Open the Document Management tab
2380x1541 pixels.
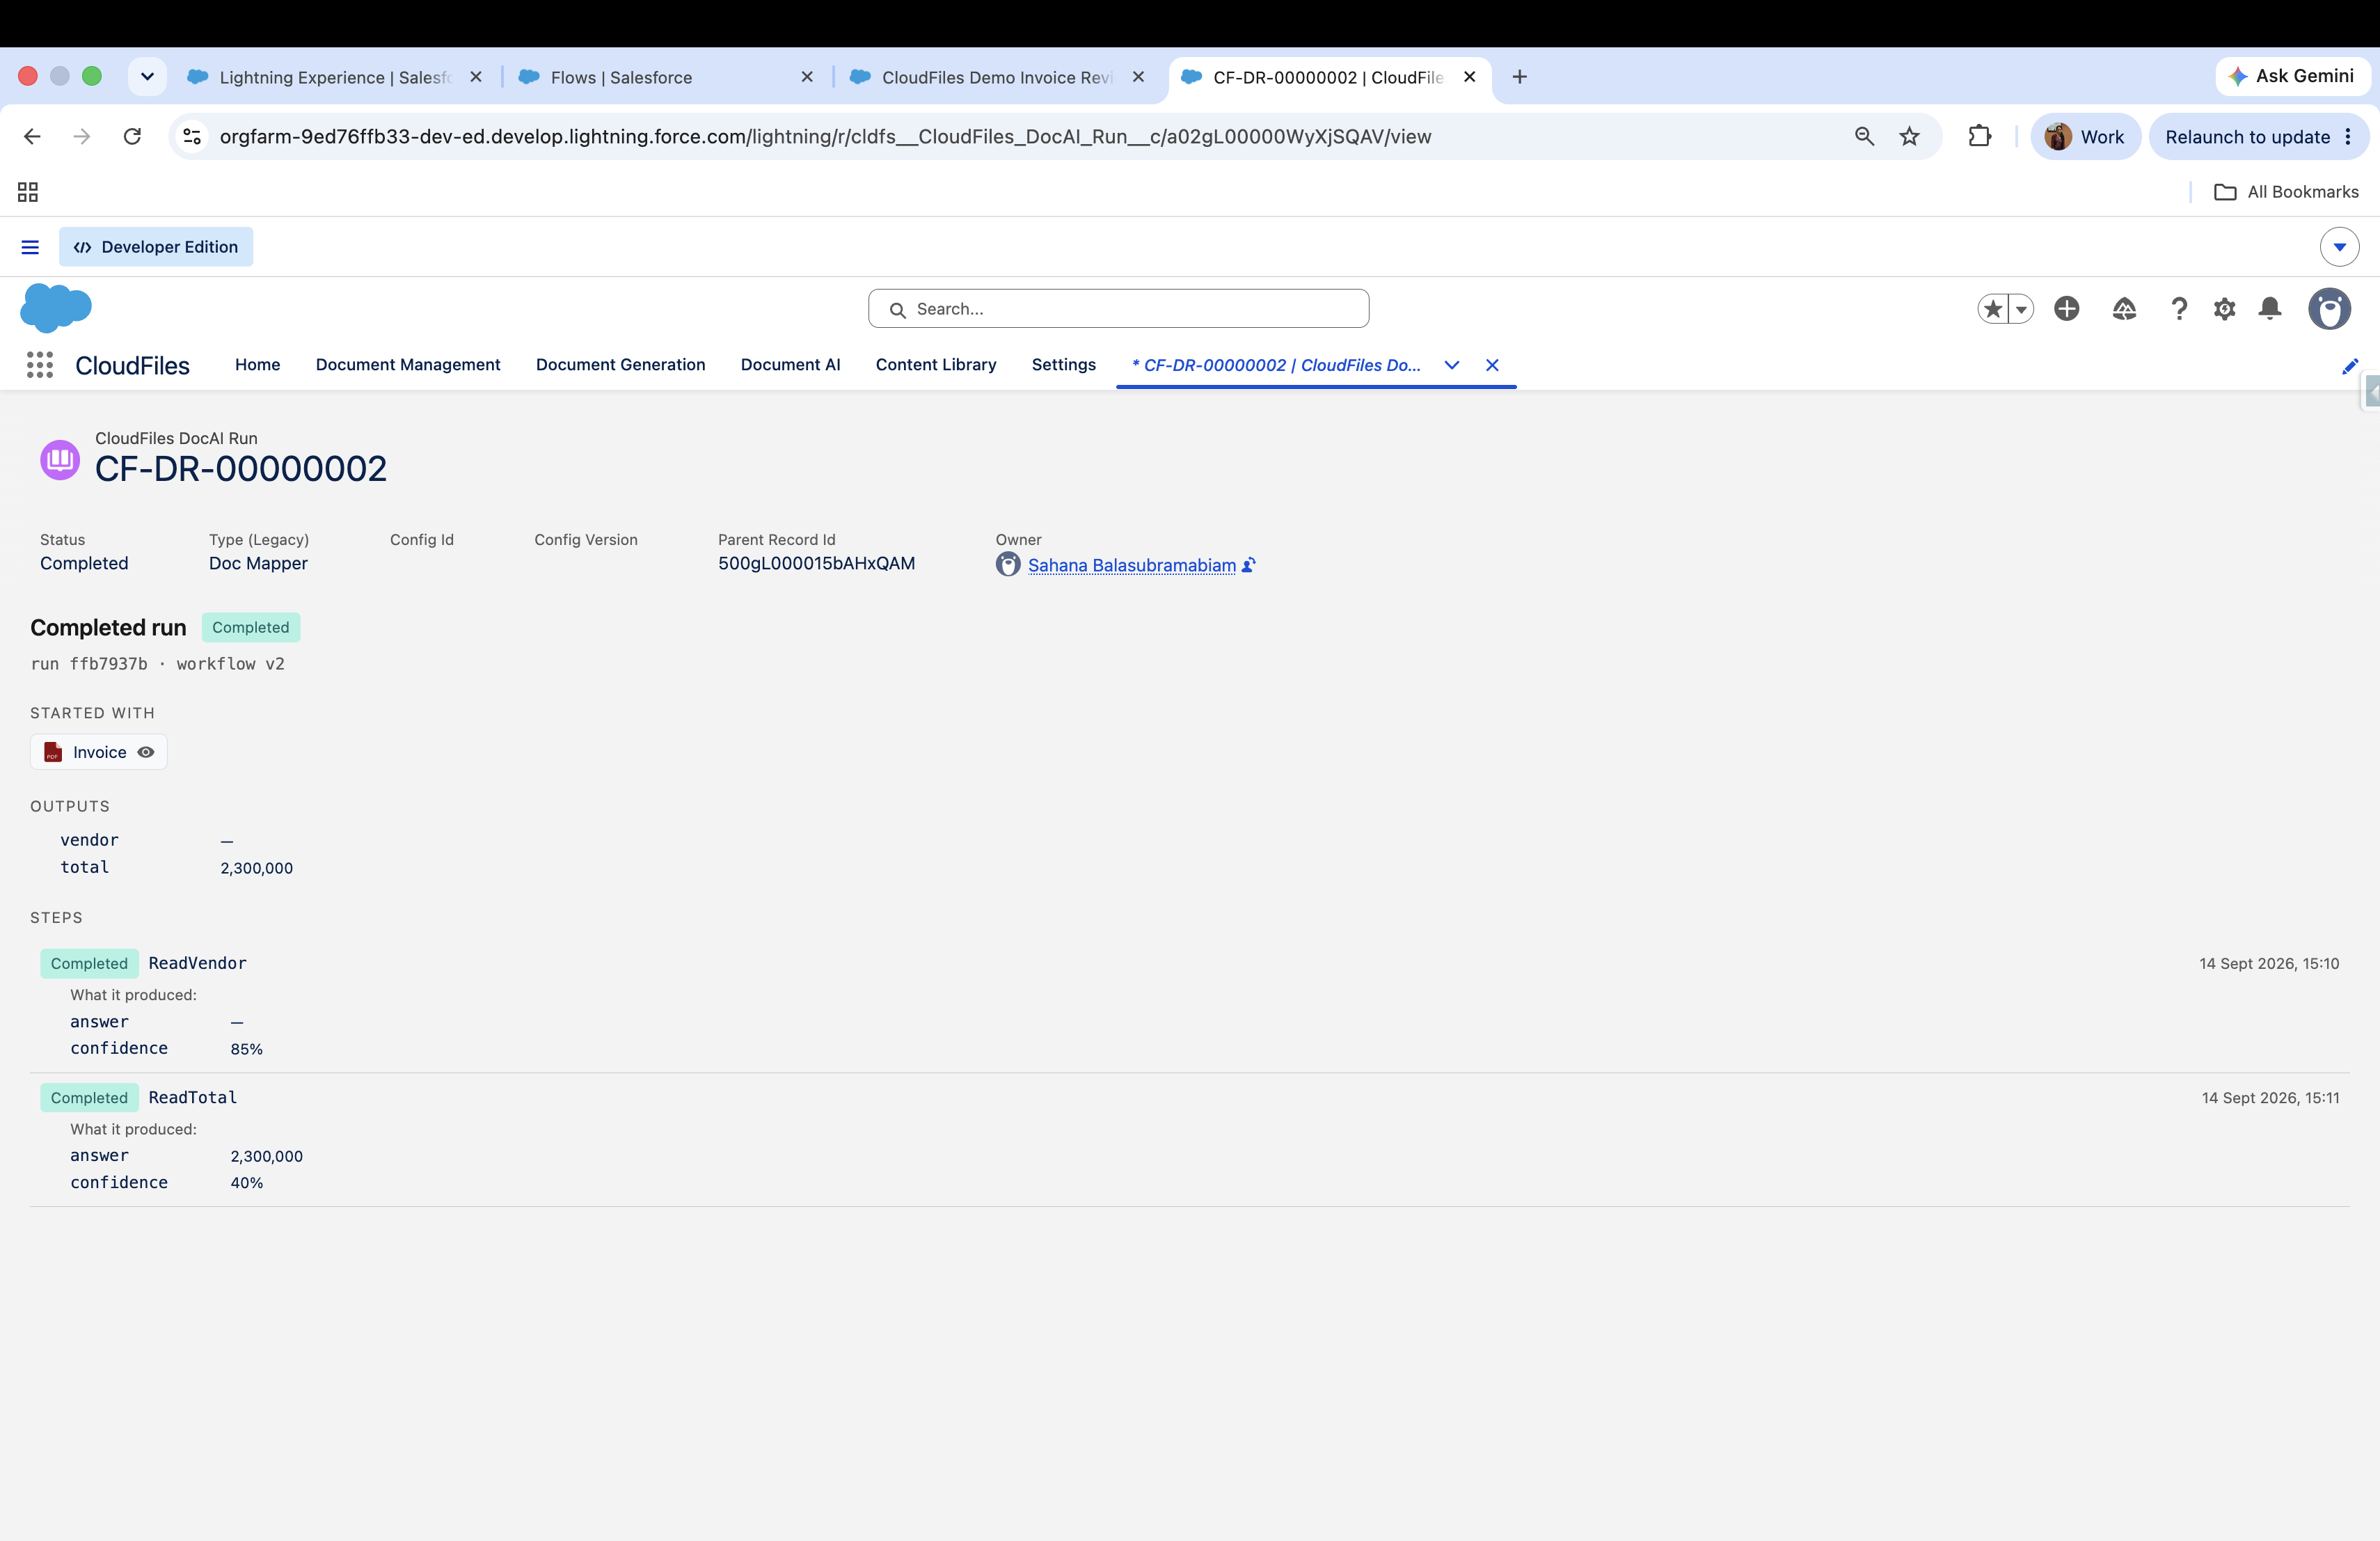point(408,365)
